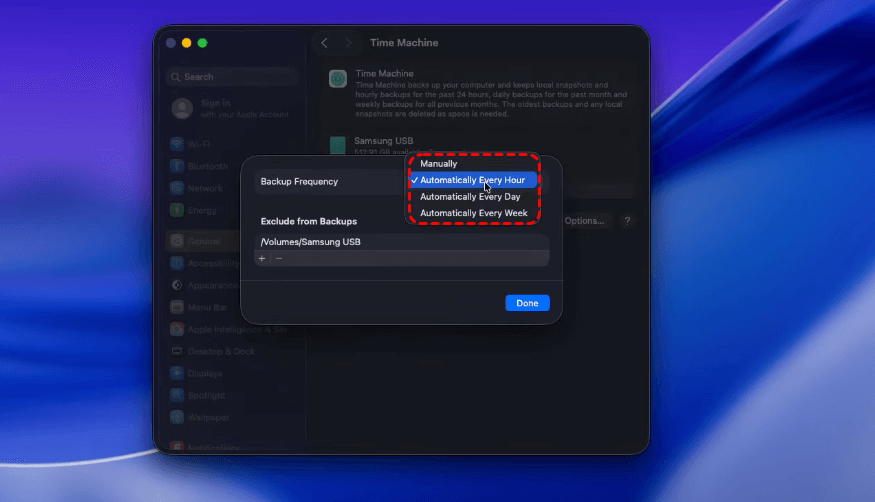Set backups to Automatically Every Week
Viewport: 875px width, 502px height.
click(x=473, y=213)
